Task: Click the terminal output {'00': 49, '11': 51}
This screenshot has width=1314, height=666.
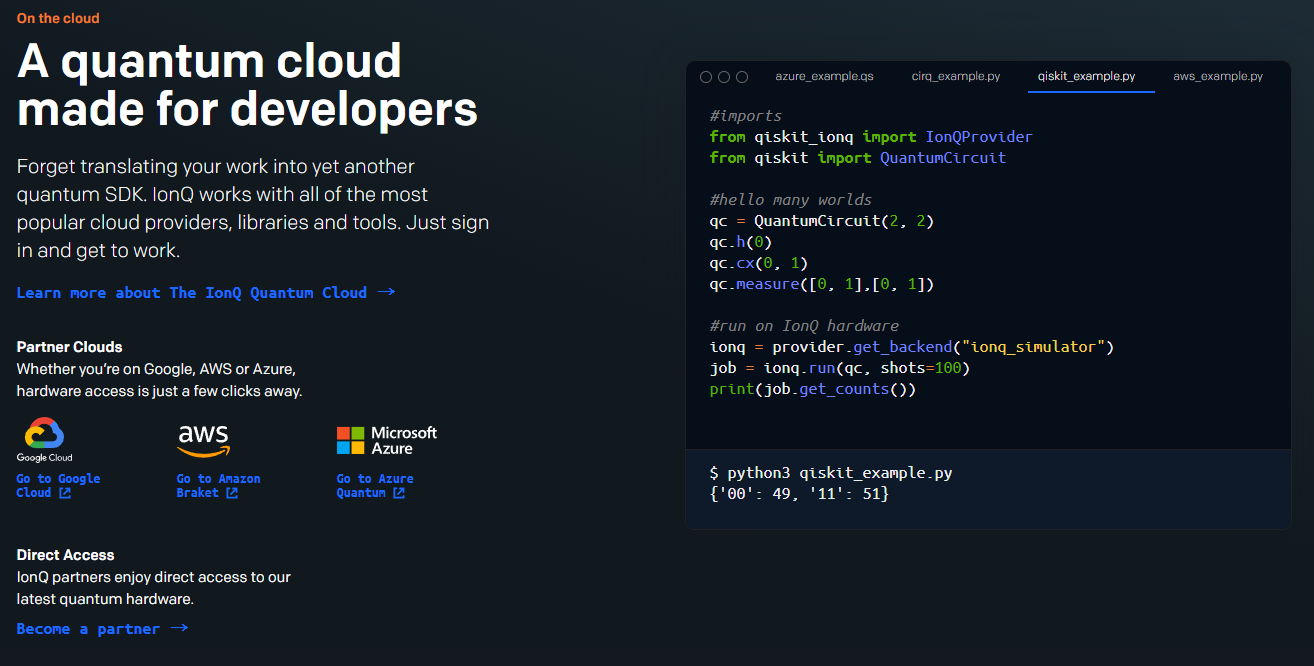Action: pos(799,494)
